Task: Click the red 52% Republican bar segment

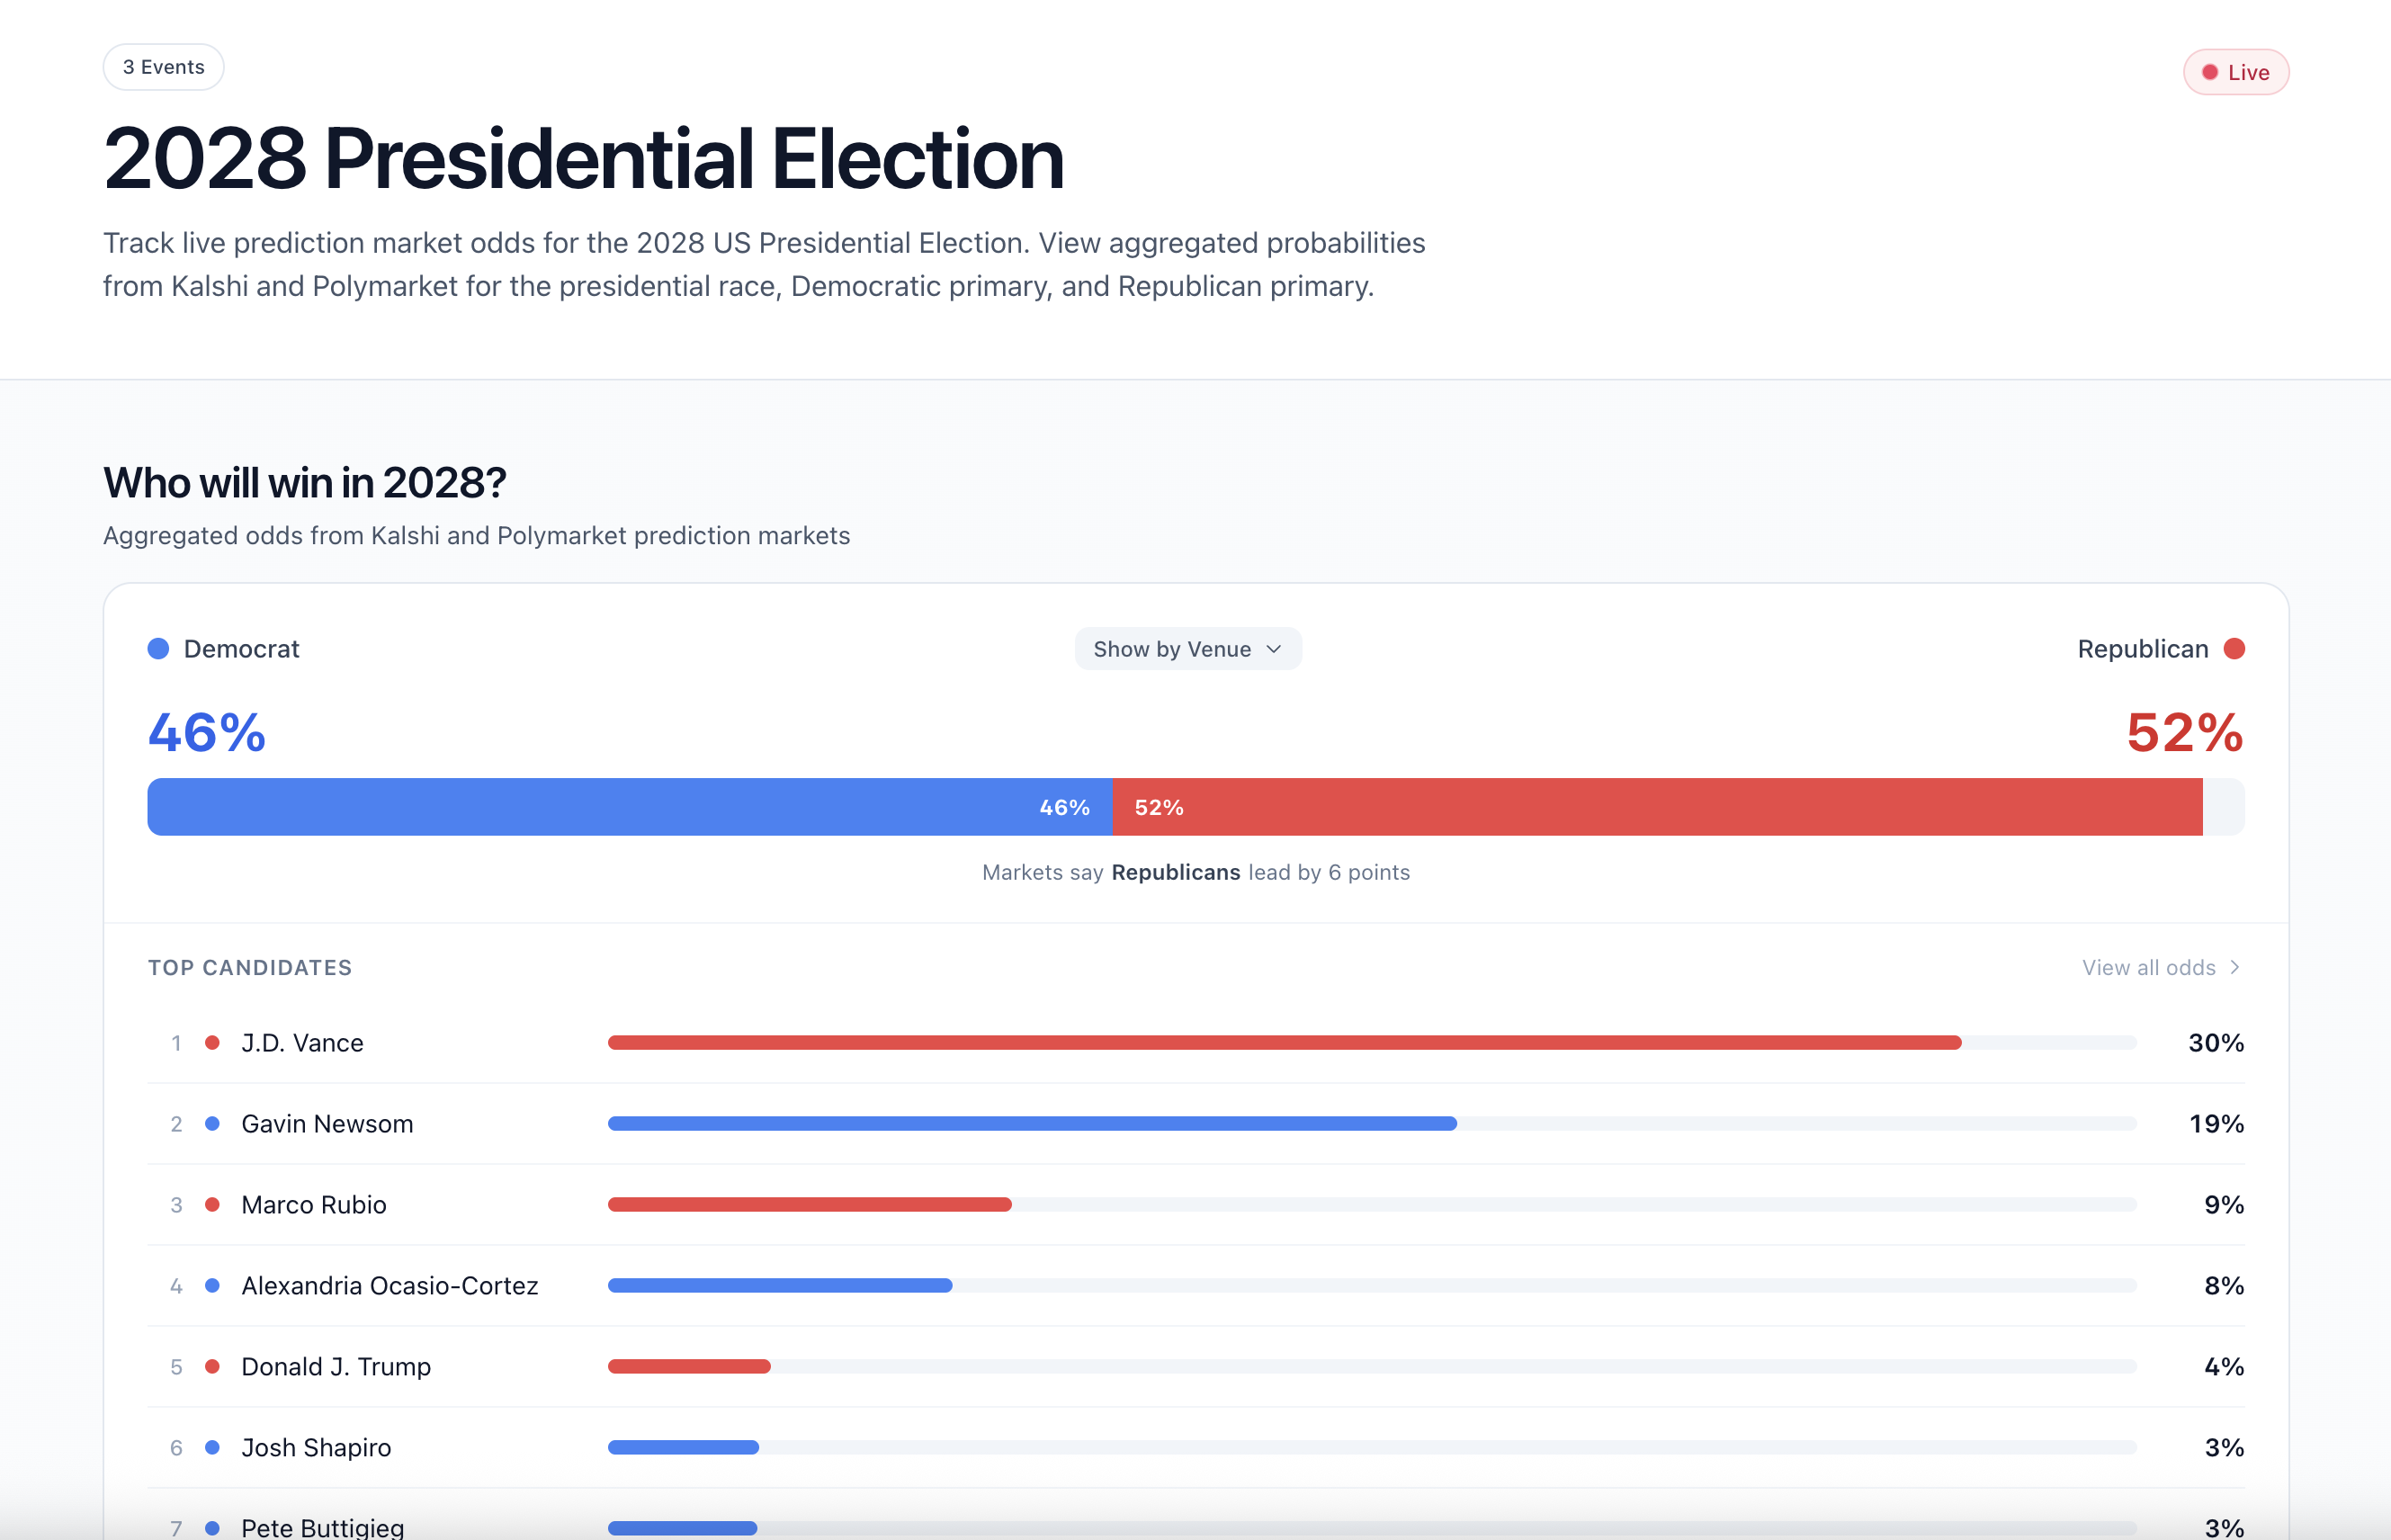Action: click(1657, 807)
